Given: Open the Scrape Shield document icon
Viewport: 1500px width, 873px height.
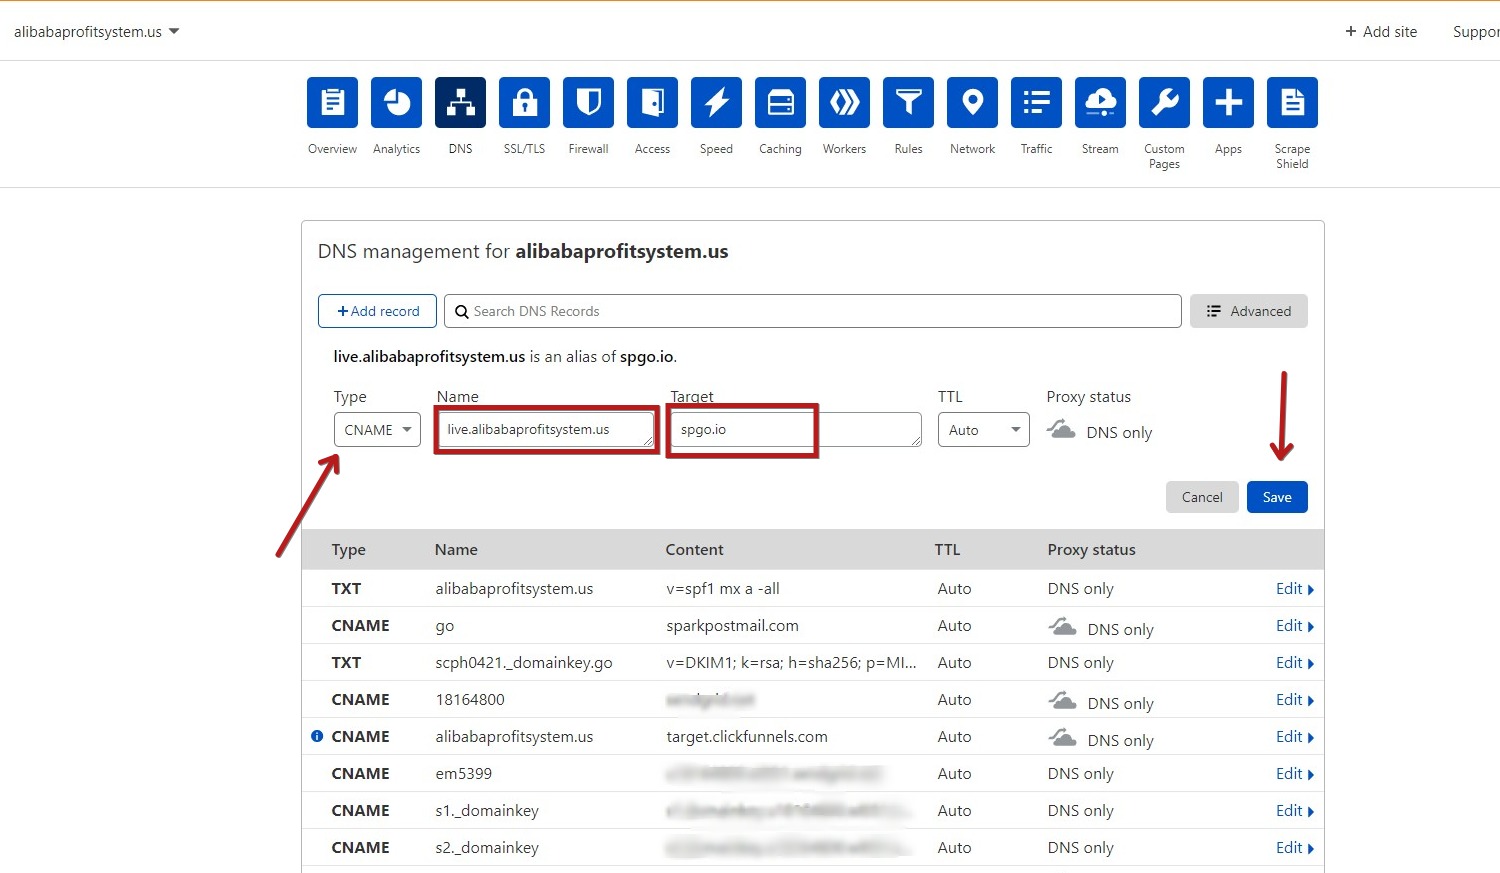Looking at the screenshot, I should [x=1292, y=102].
